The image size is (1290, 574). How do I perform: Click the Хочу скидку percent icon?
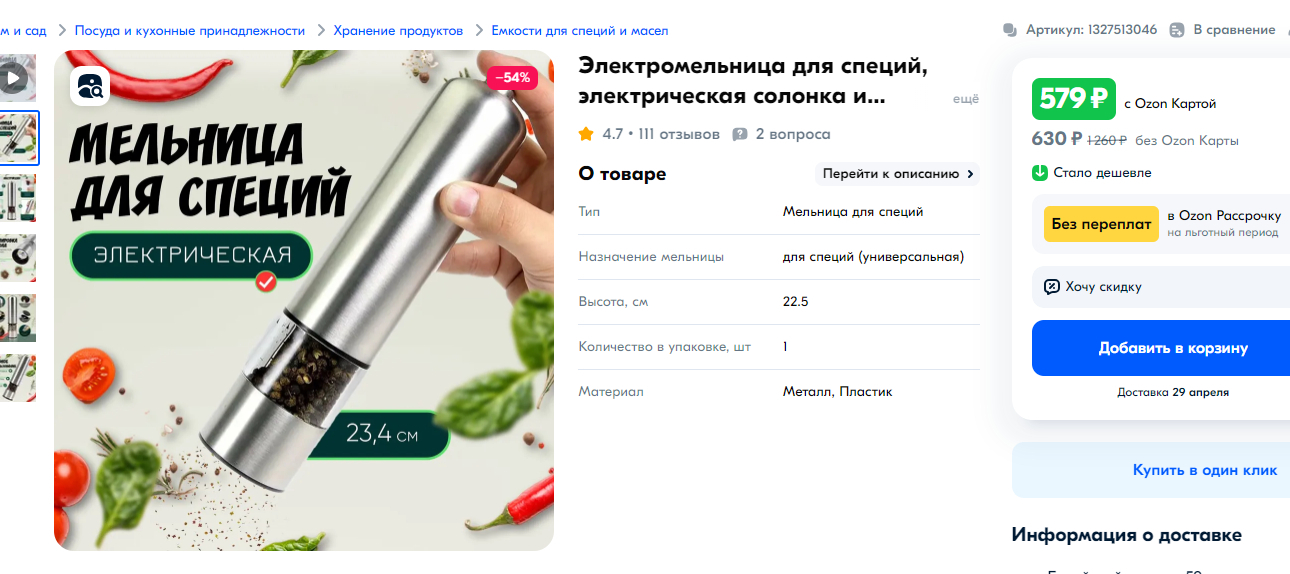1052,287
